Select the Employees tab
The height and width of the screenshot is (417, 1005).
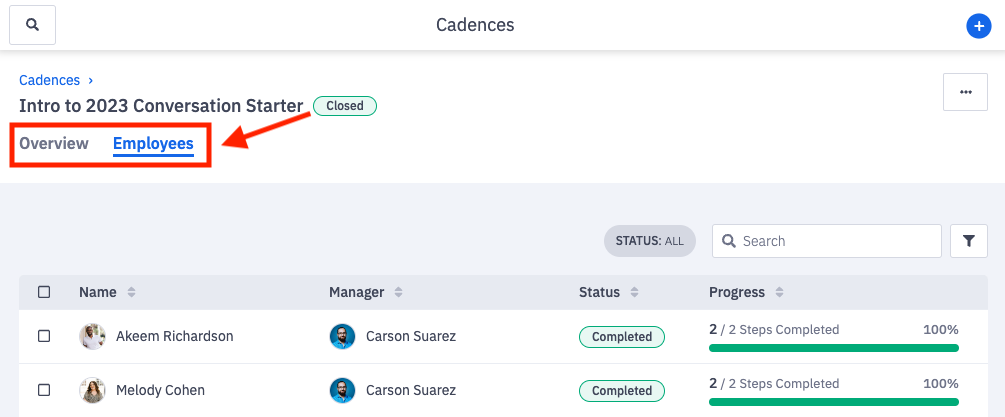click(x=153, y=143)
